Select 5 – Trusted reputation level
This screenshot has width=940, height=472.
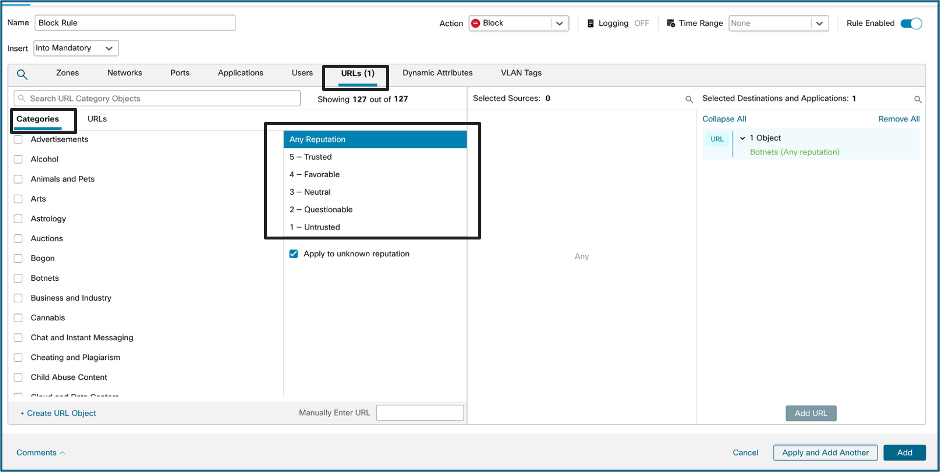point(375,157)
